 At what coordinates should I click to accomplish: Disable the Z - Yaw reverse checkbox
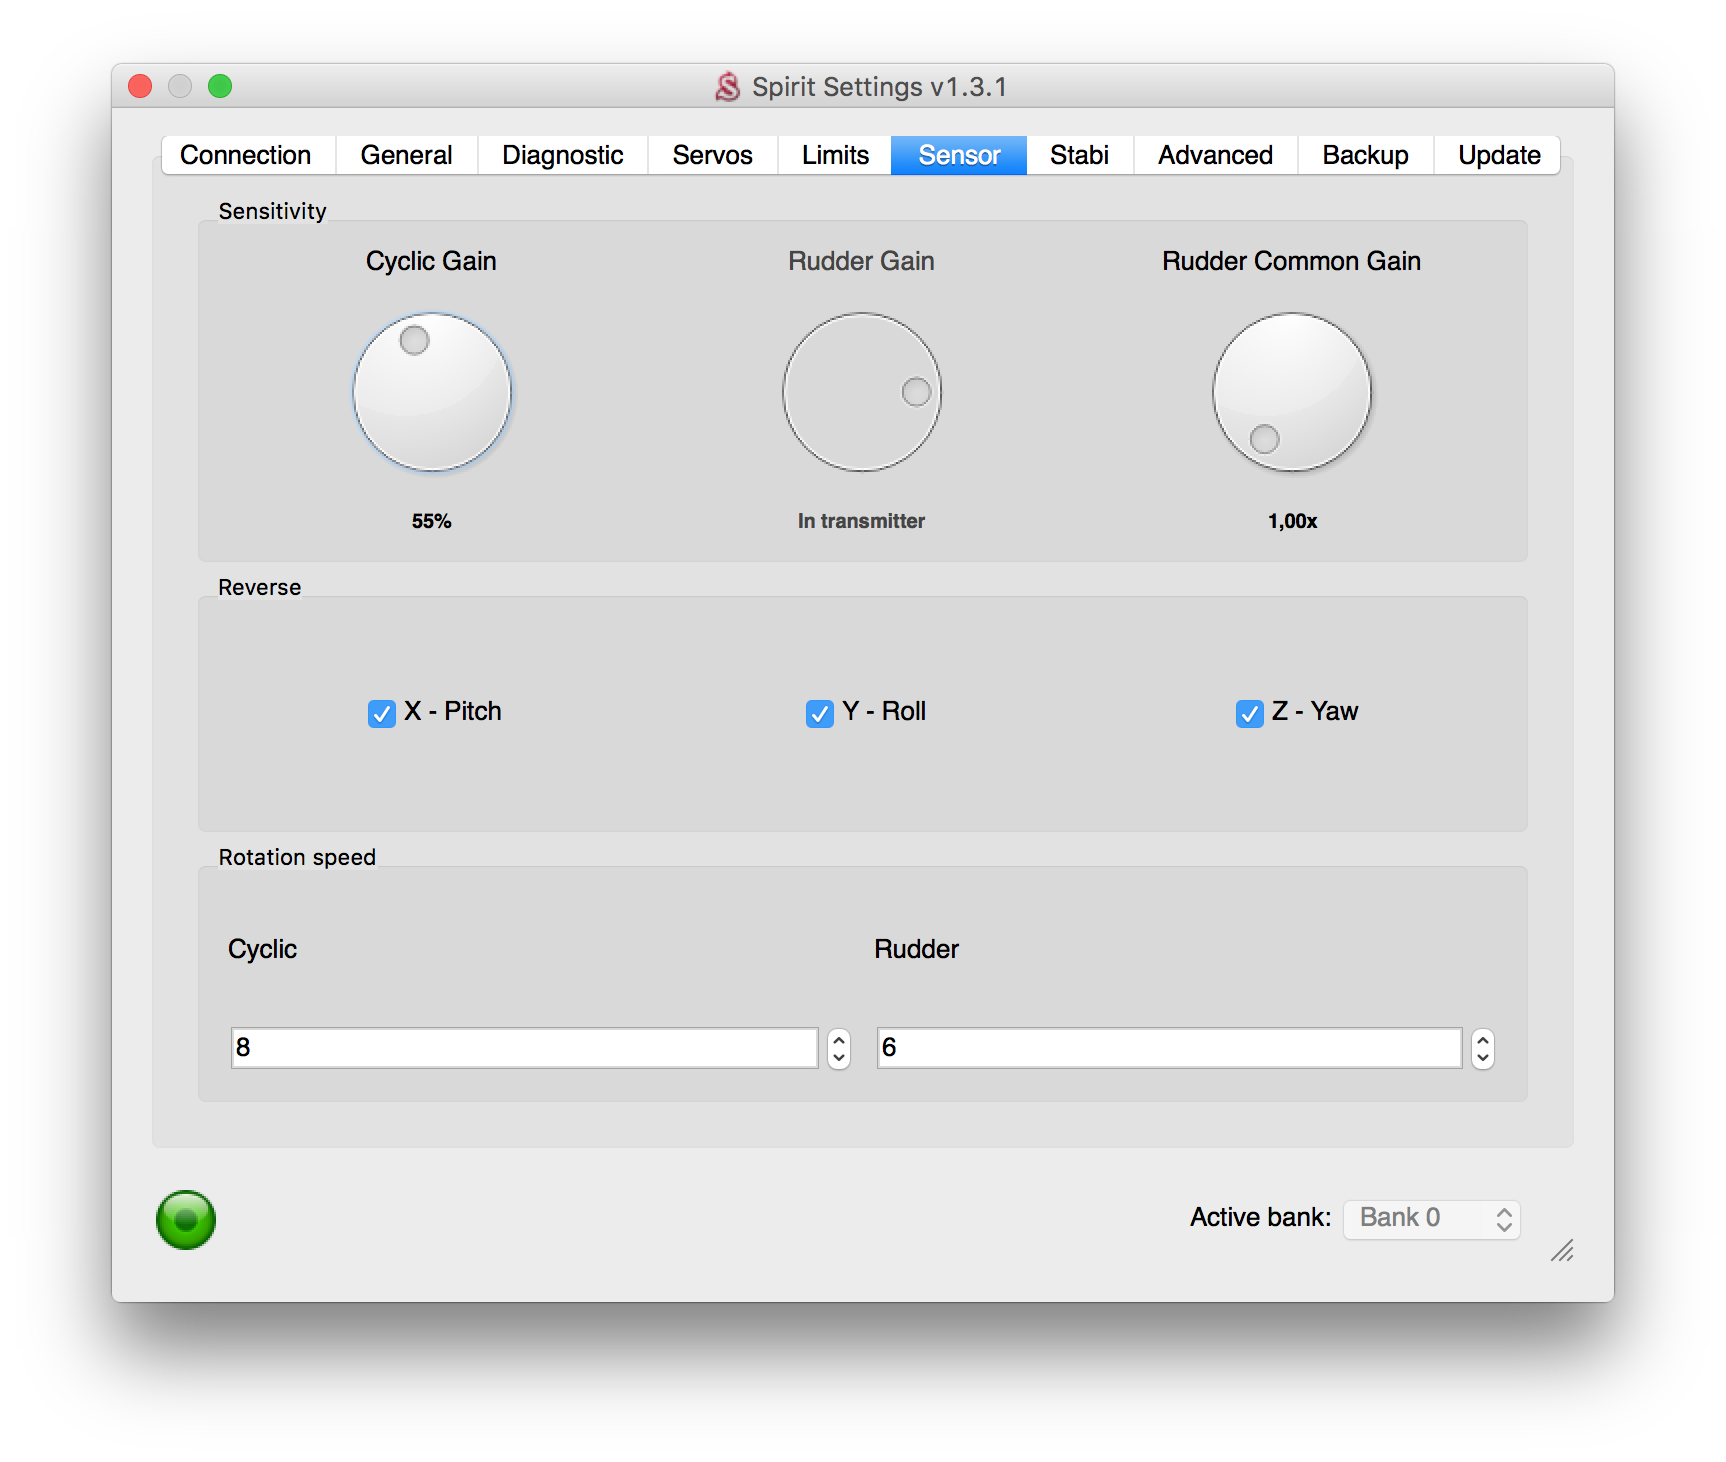pyautogui.click(x=1250, y=713)
